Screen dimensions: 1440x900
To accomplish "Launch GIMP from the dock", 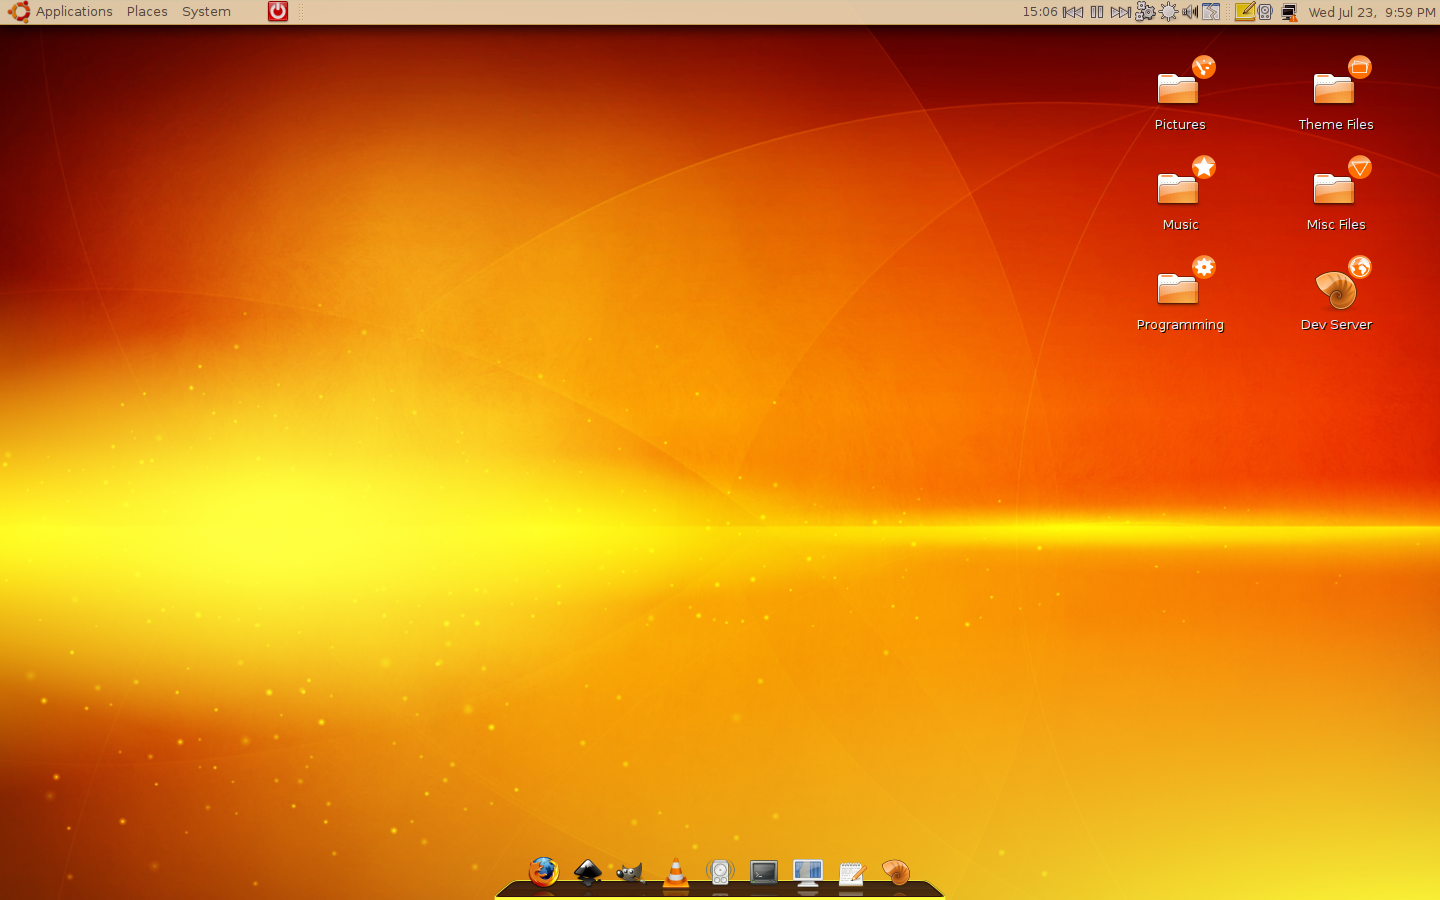I will [630, 873].
